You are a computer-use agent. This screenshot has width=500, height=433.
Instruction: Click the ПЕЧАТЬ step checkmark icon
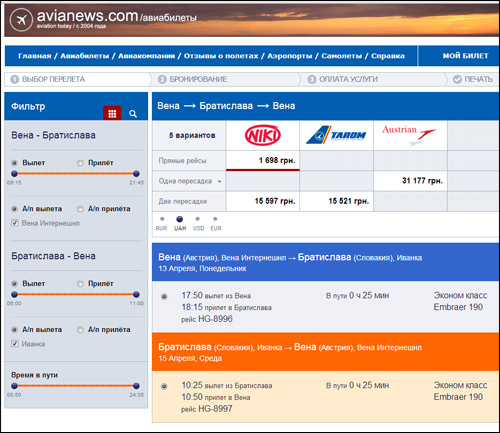pyautogui.click(x=457, y=79)
